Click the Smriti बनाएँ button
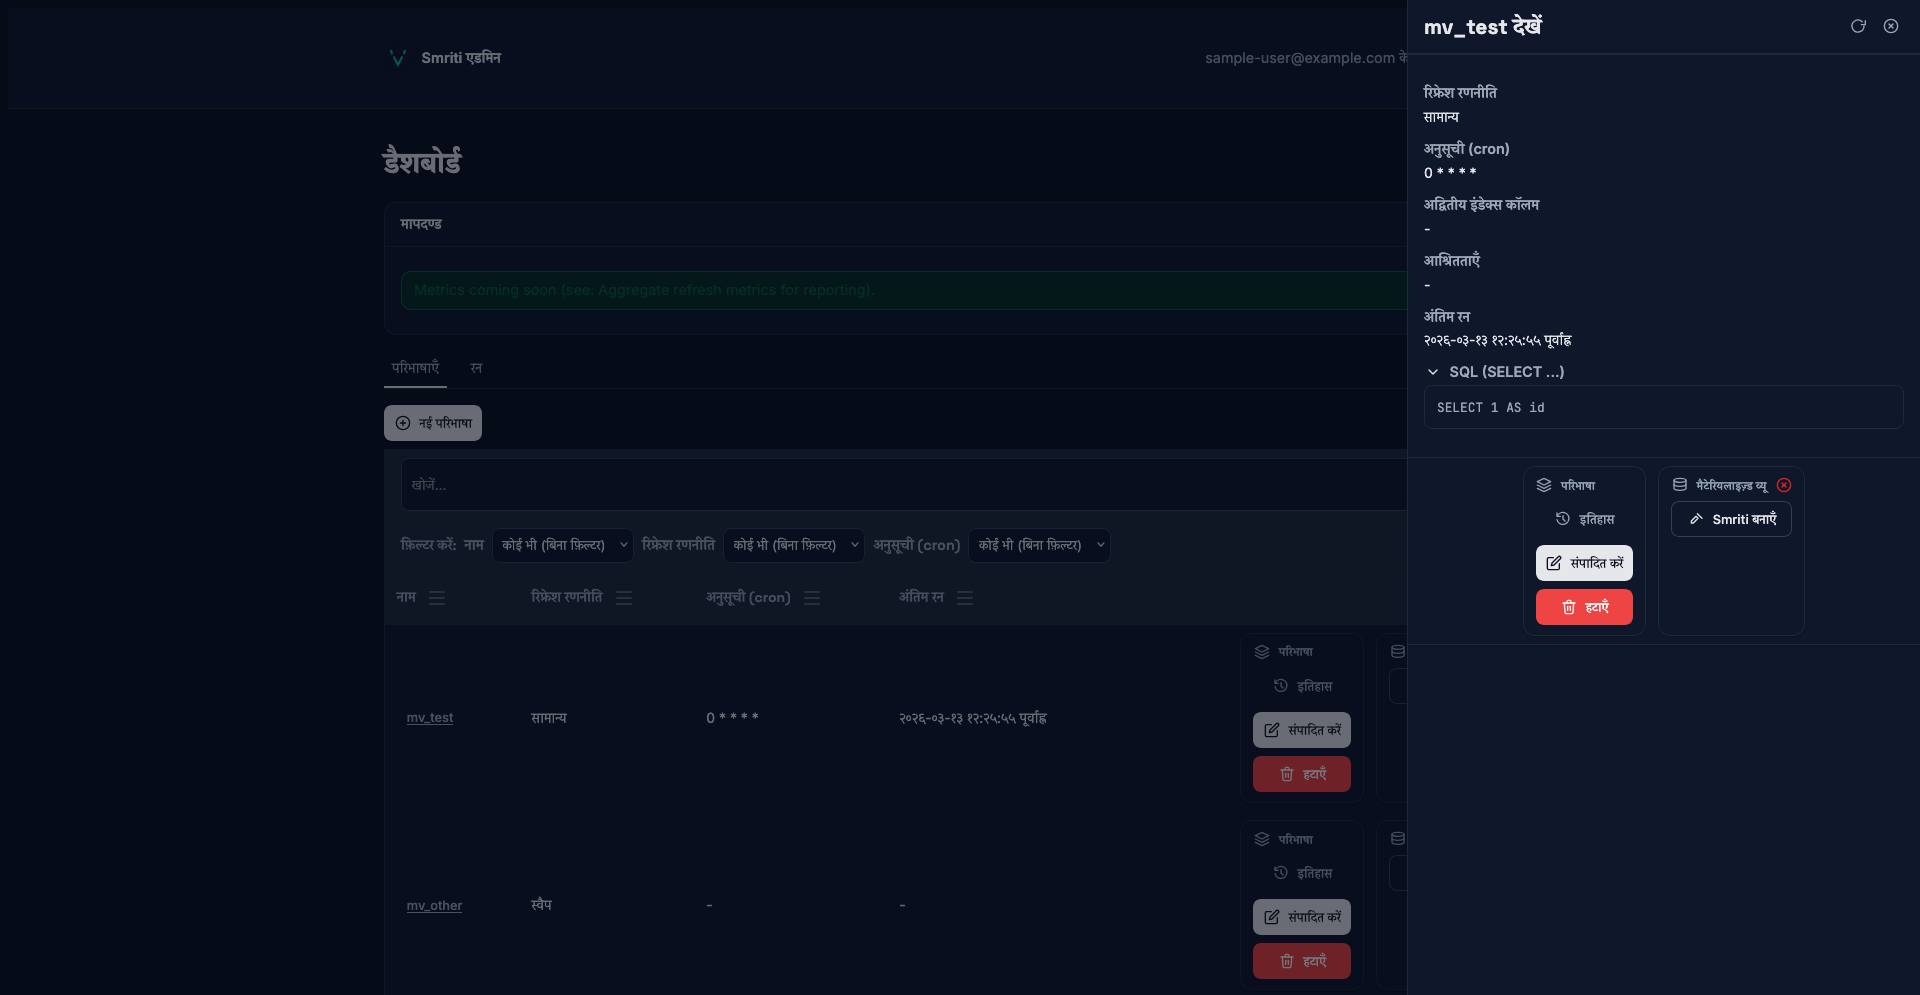The width and height of the screenshot is (1920, 995). [1731, 519]
